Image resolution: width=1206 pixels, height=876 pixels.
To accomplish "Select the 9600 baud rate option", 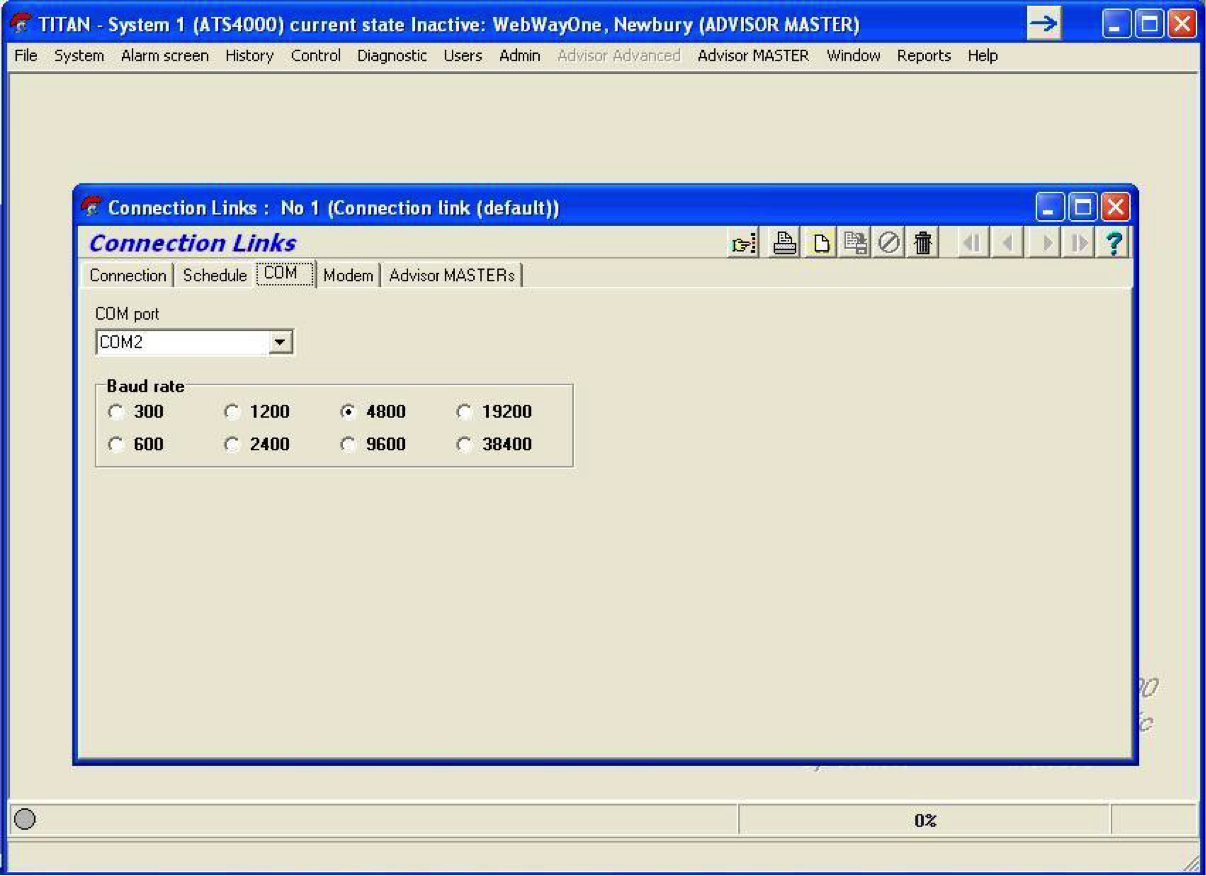I will tap(349, 445).
